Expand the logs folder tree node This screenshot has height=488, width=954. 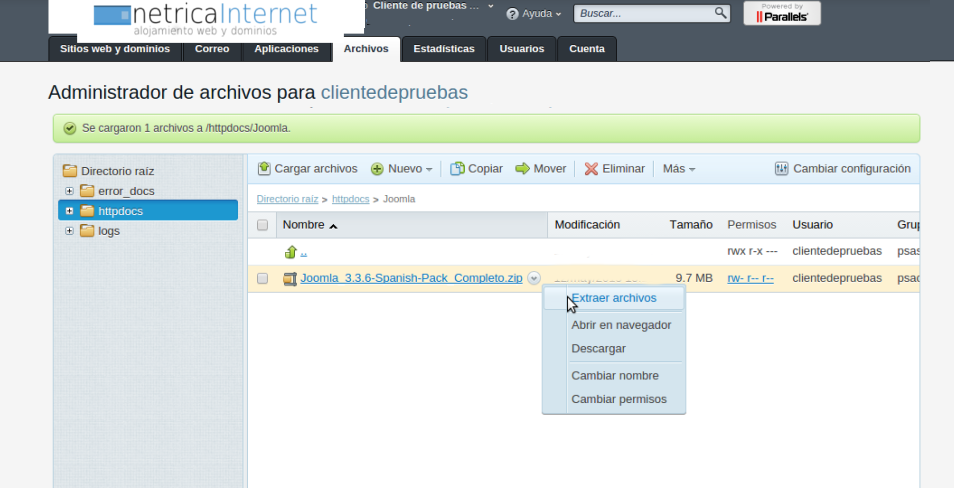[x=69, y=231]
